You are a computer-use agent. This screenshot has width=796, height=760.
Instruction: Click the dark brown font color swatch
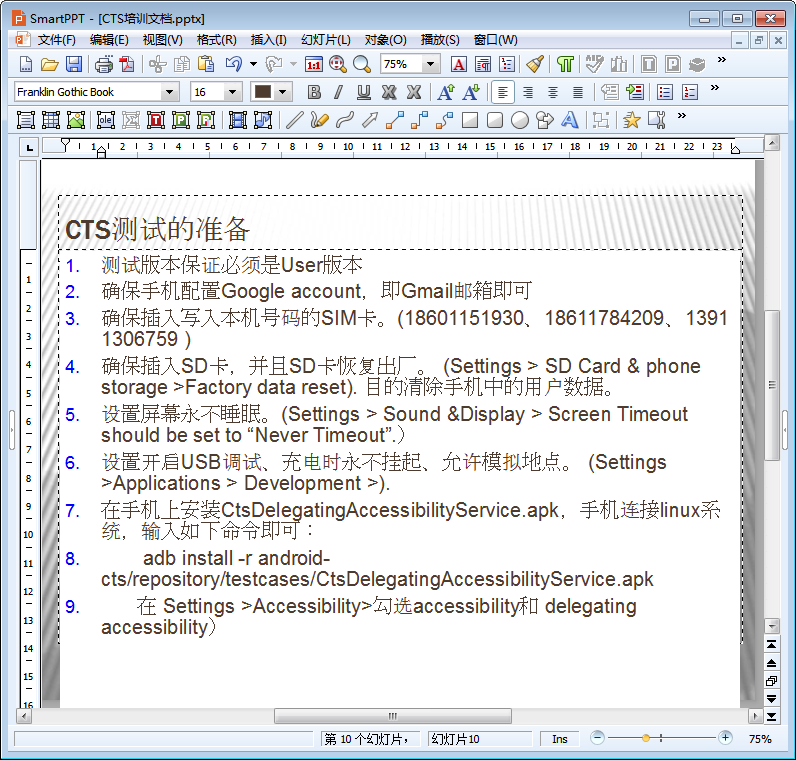(x=262, y=92)
